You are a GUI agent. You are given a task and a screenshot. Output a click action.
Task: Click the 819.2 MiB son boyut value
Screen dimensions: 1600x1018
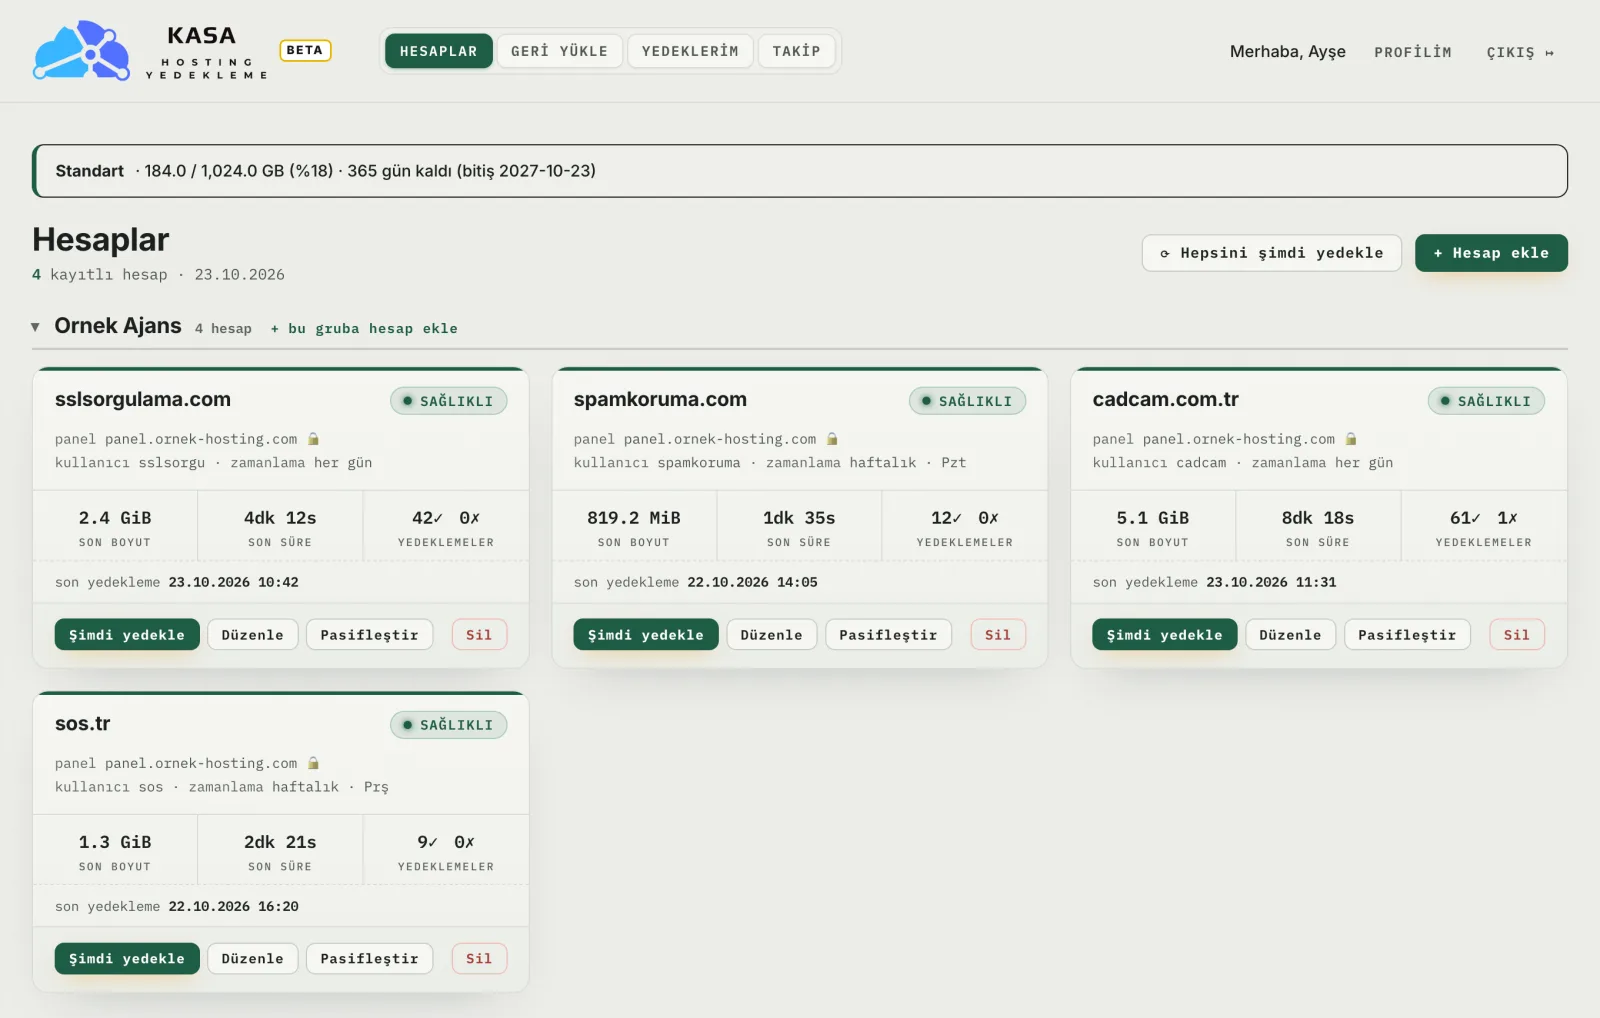coord(634,518)
